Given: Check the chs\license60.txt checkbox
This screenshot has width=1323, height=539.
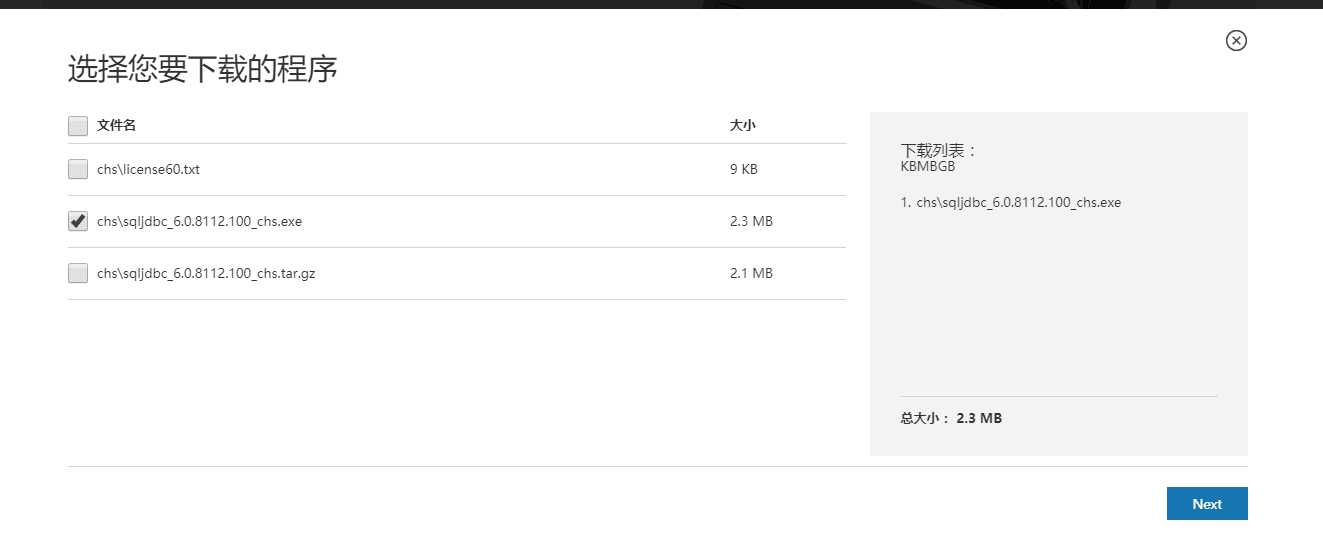Looking at the screenshot, I should [x=78, y=170].
